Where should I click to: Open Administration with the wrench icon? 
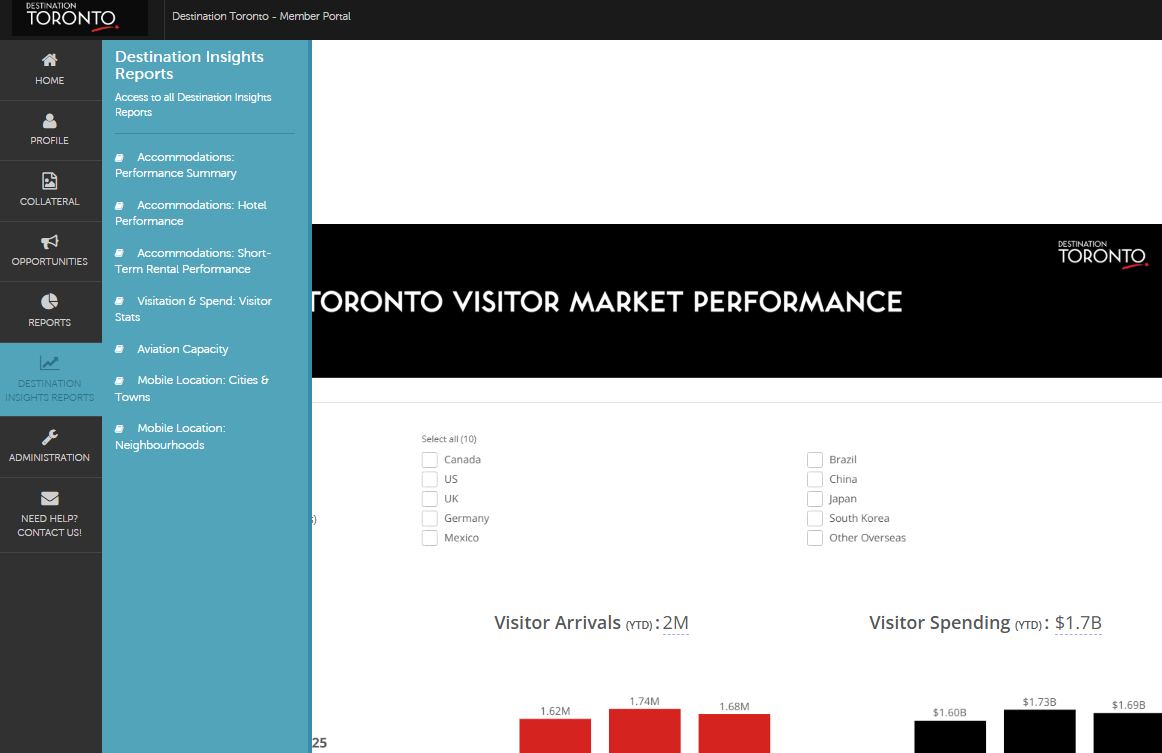49,438
